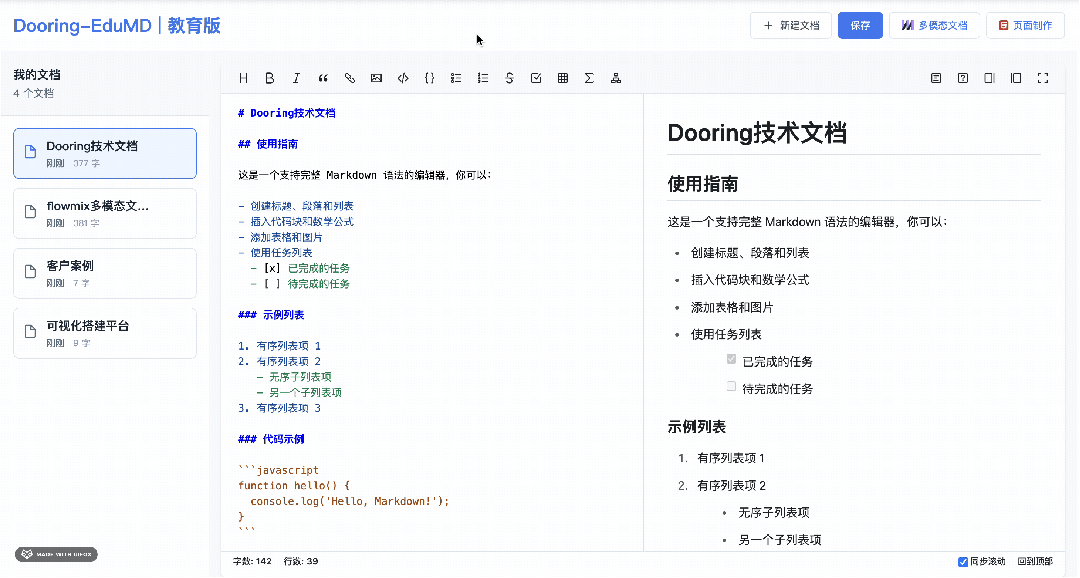Open the document outline icon

click(936, 79)
